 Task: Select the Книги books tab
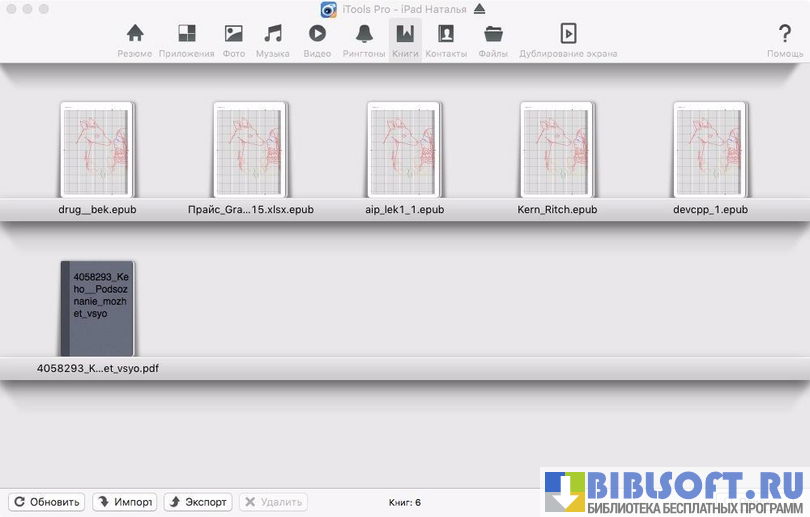click(405, 40)
